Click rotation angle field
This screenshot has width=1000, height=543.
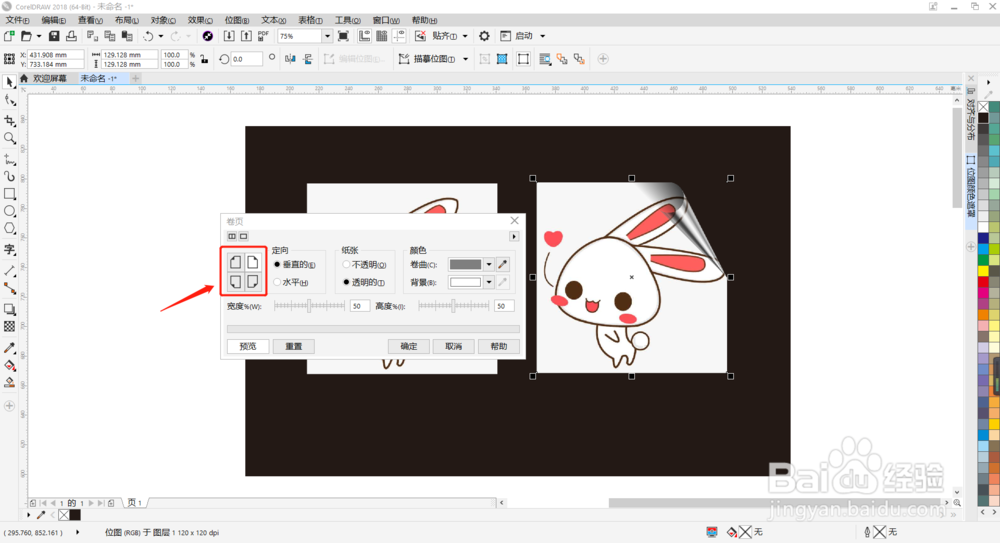tap(246, 59)
